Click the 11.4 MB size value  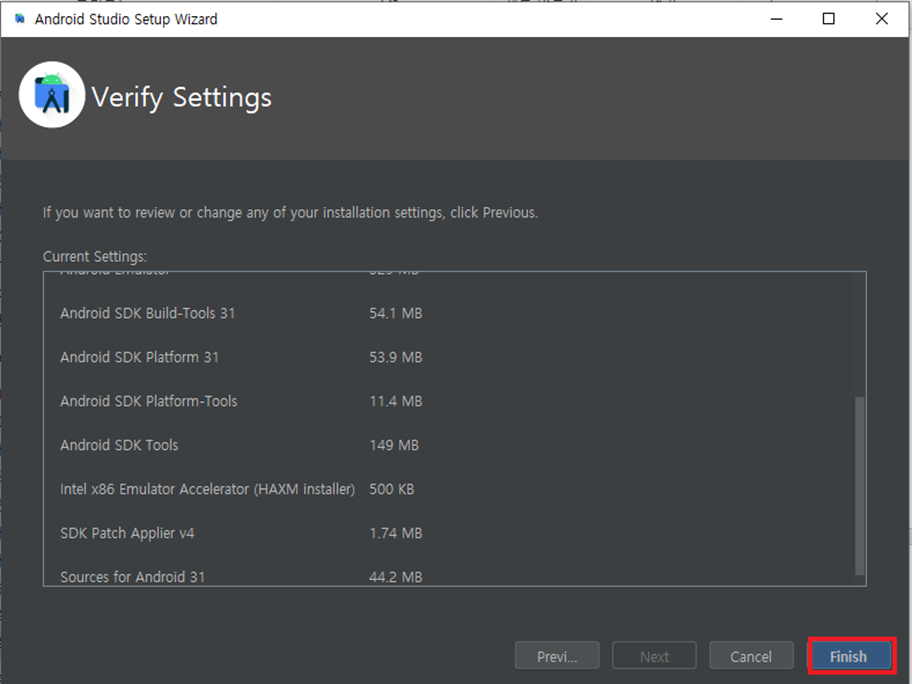(396, 401)
